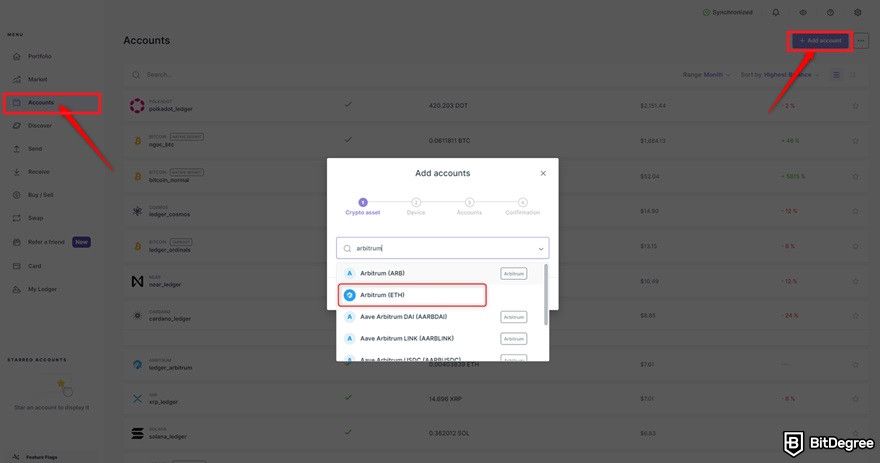Open the Sort by Highest Balance dropdown
This screenshot has height=463, width=880.
779,75
